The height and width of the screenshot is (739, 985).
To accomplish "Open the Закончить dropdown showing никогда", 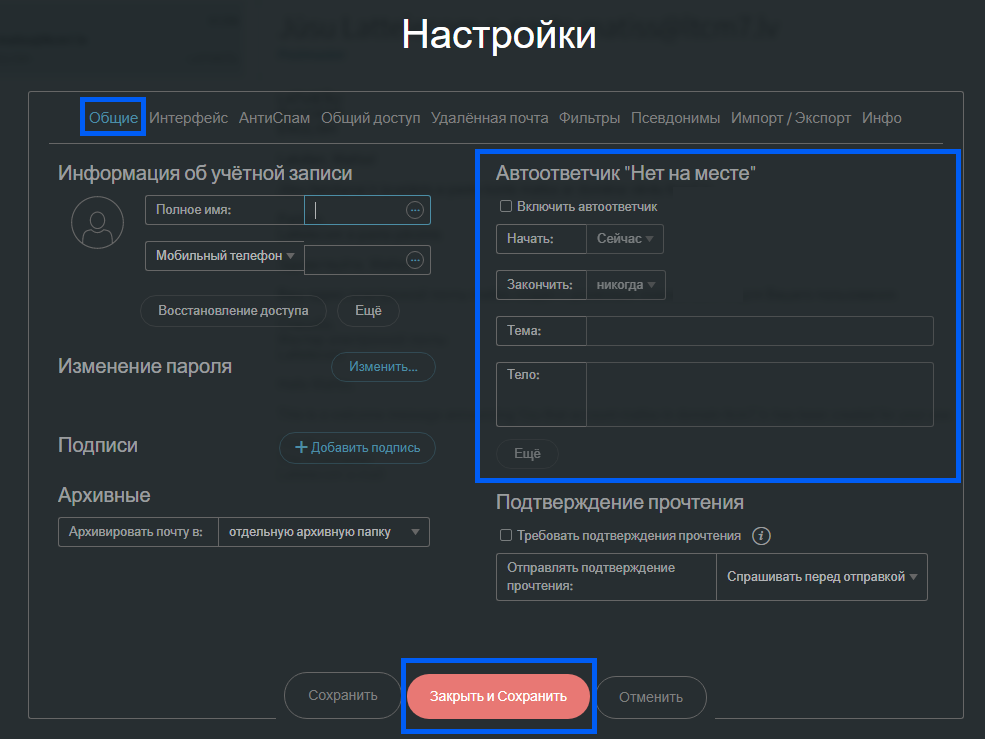I will 625,285.
